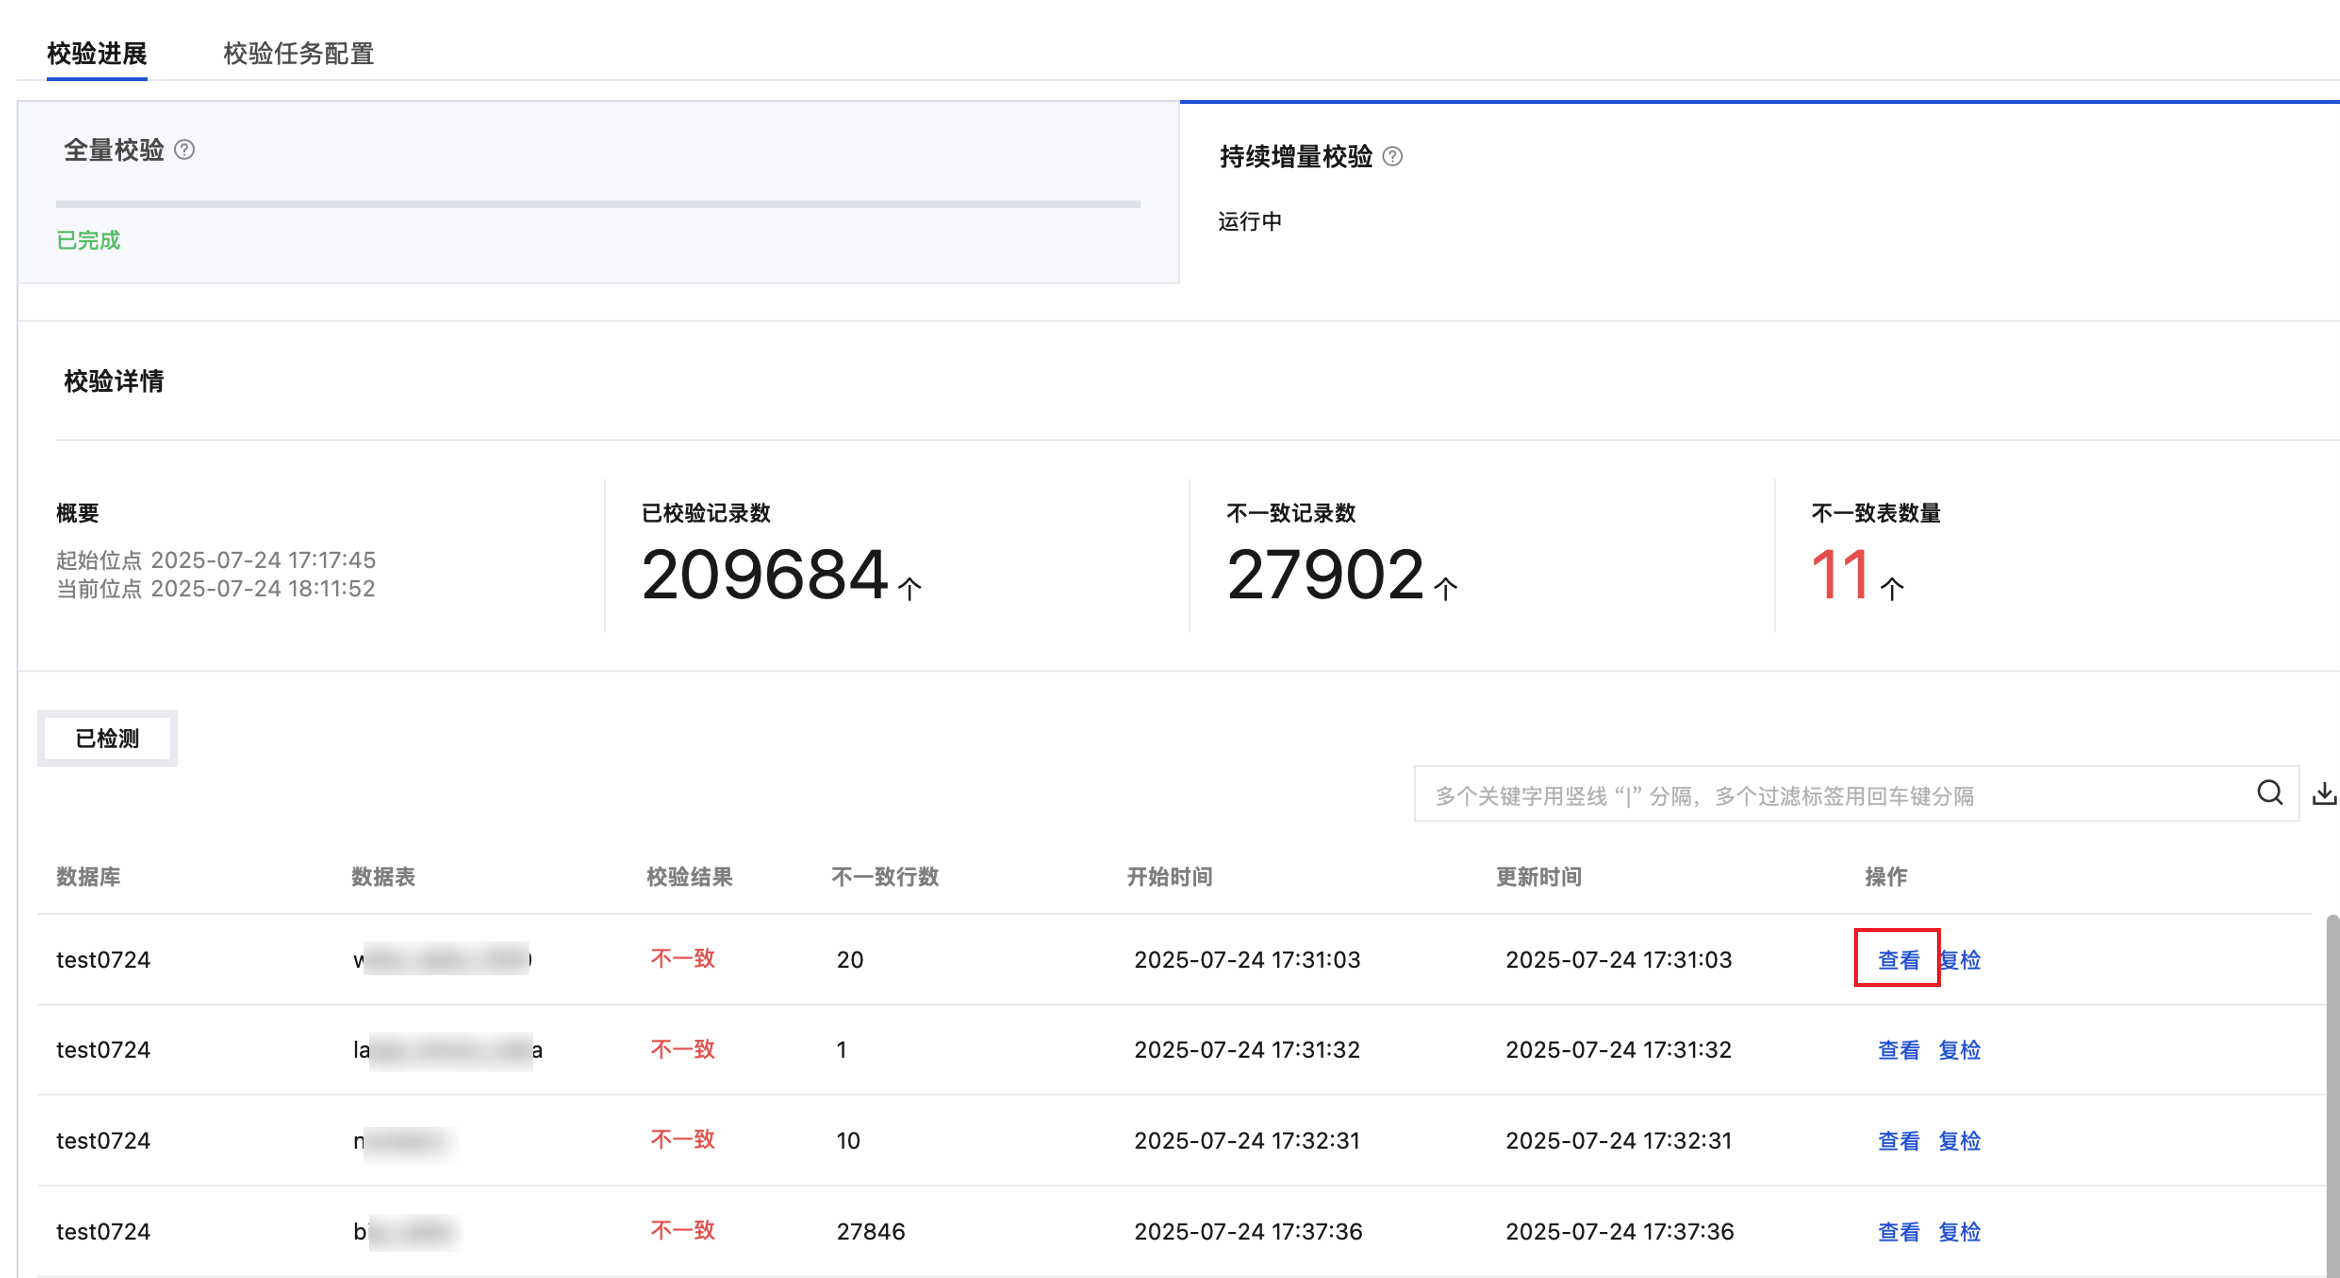Click 复检 for the 27846 mismatch row
This screenshot has width=2340, height=1278.
tap(1959, 1232)
